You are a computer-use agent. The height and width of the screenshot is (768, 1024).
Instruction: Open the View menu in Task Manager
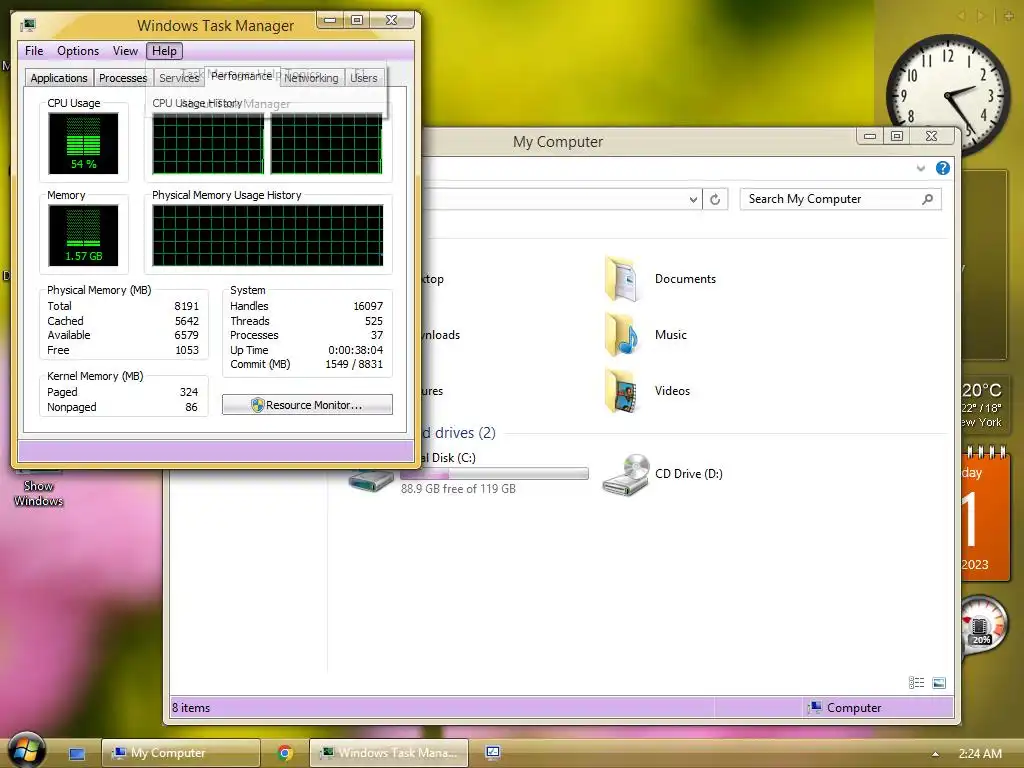[125, 51]
